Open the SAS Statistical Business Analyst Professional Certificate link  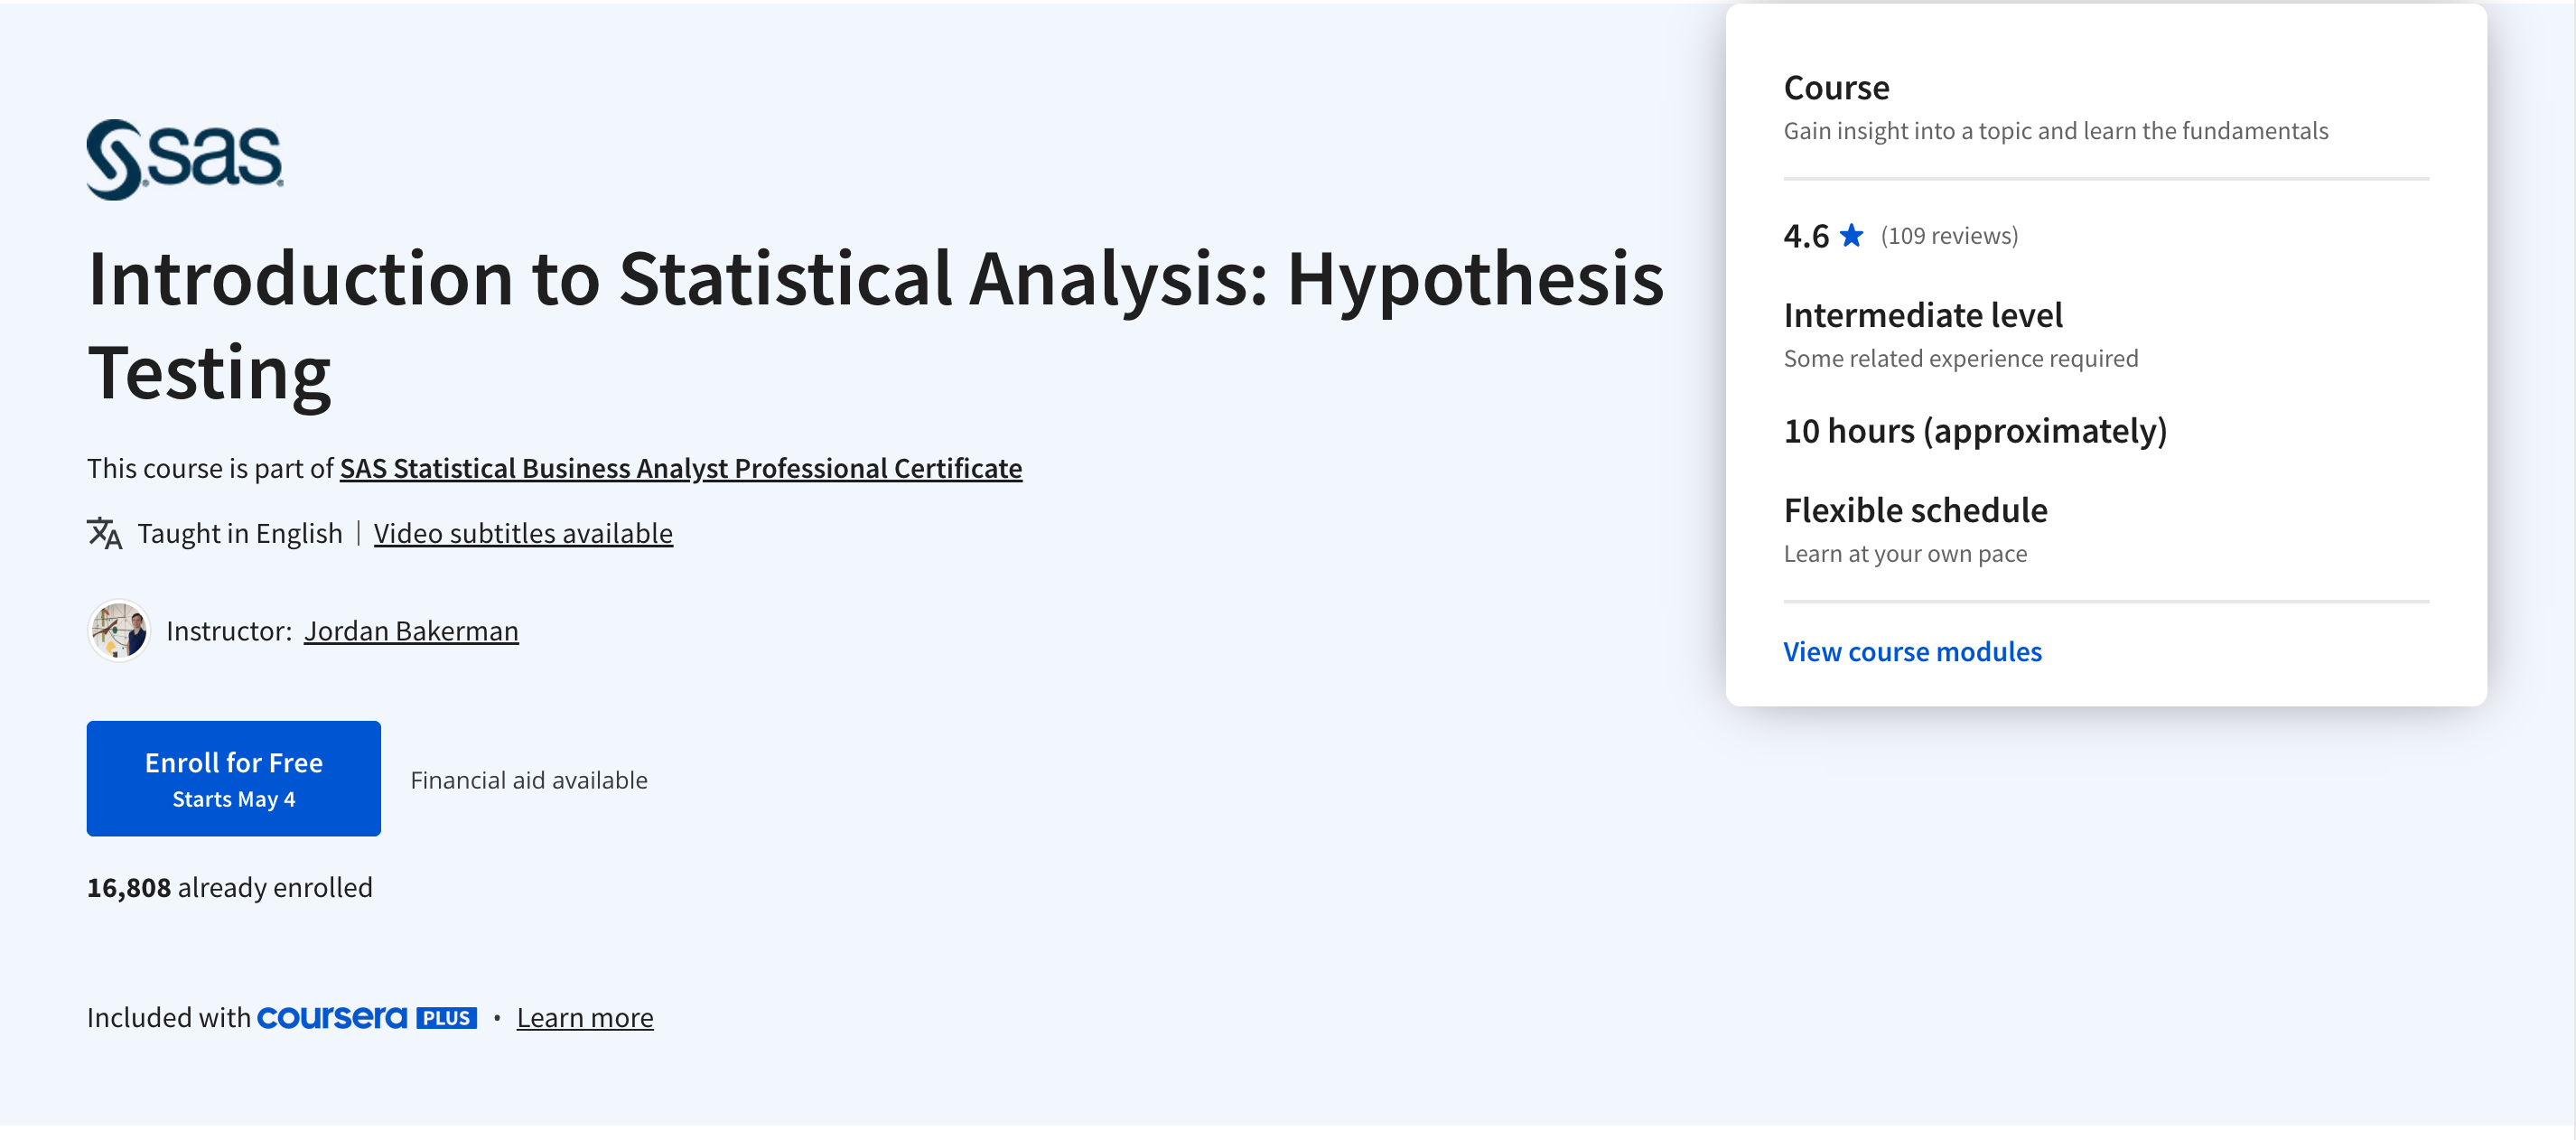pyautogui.click(x=681, y=468)
